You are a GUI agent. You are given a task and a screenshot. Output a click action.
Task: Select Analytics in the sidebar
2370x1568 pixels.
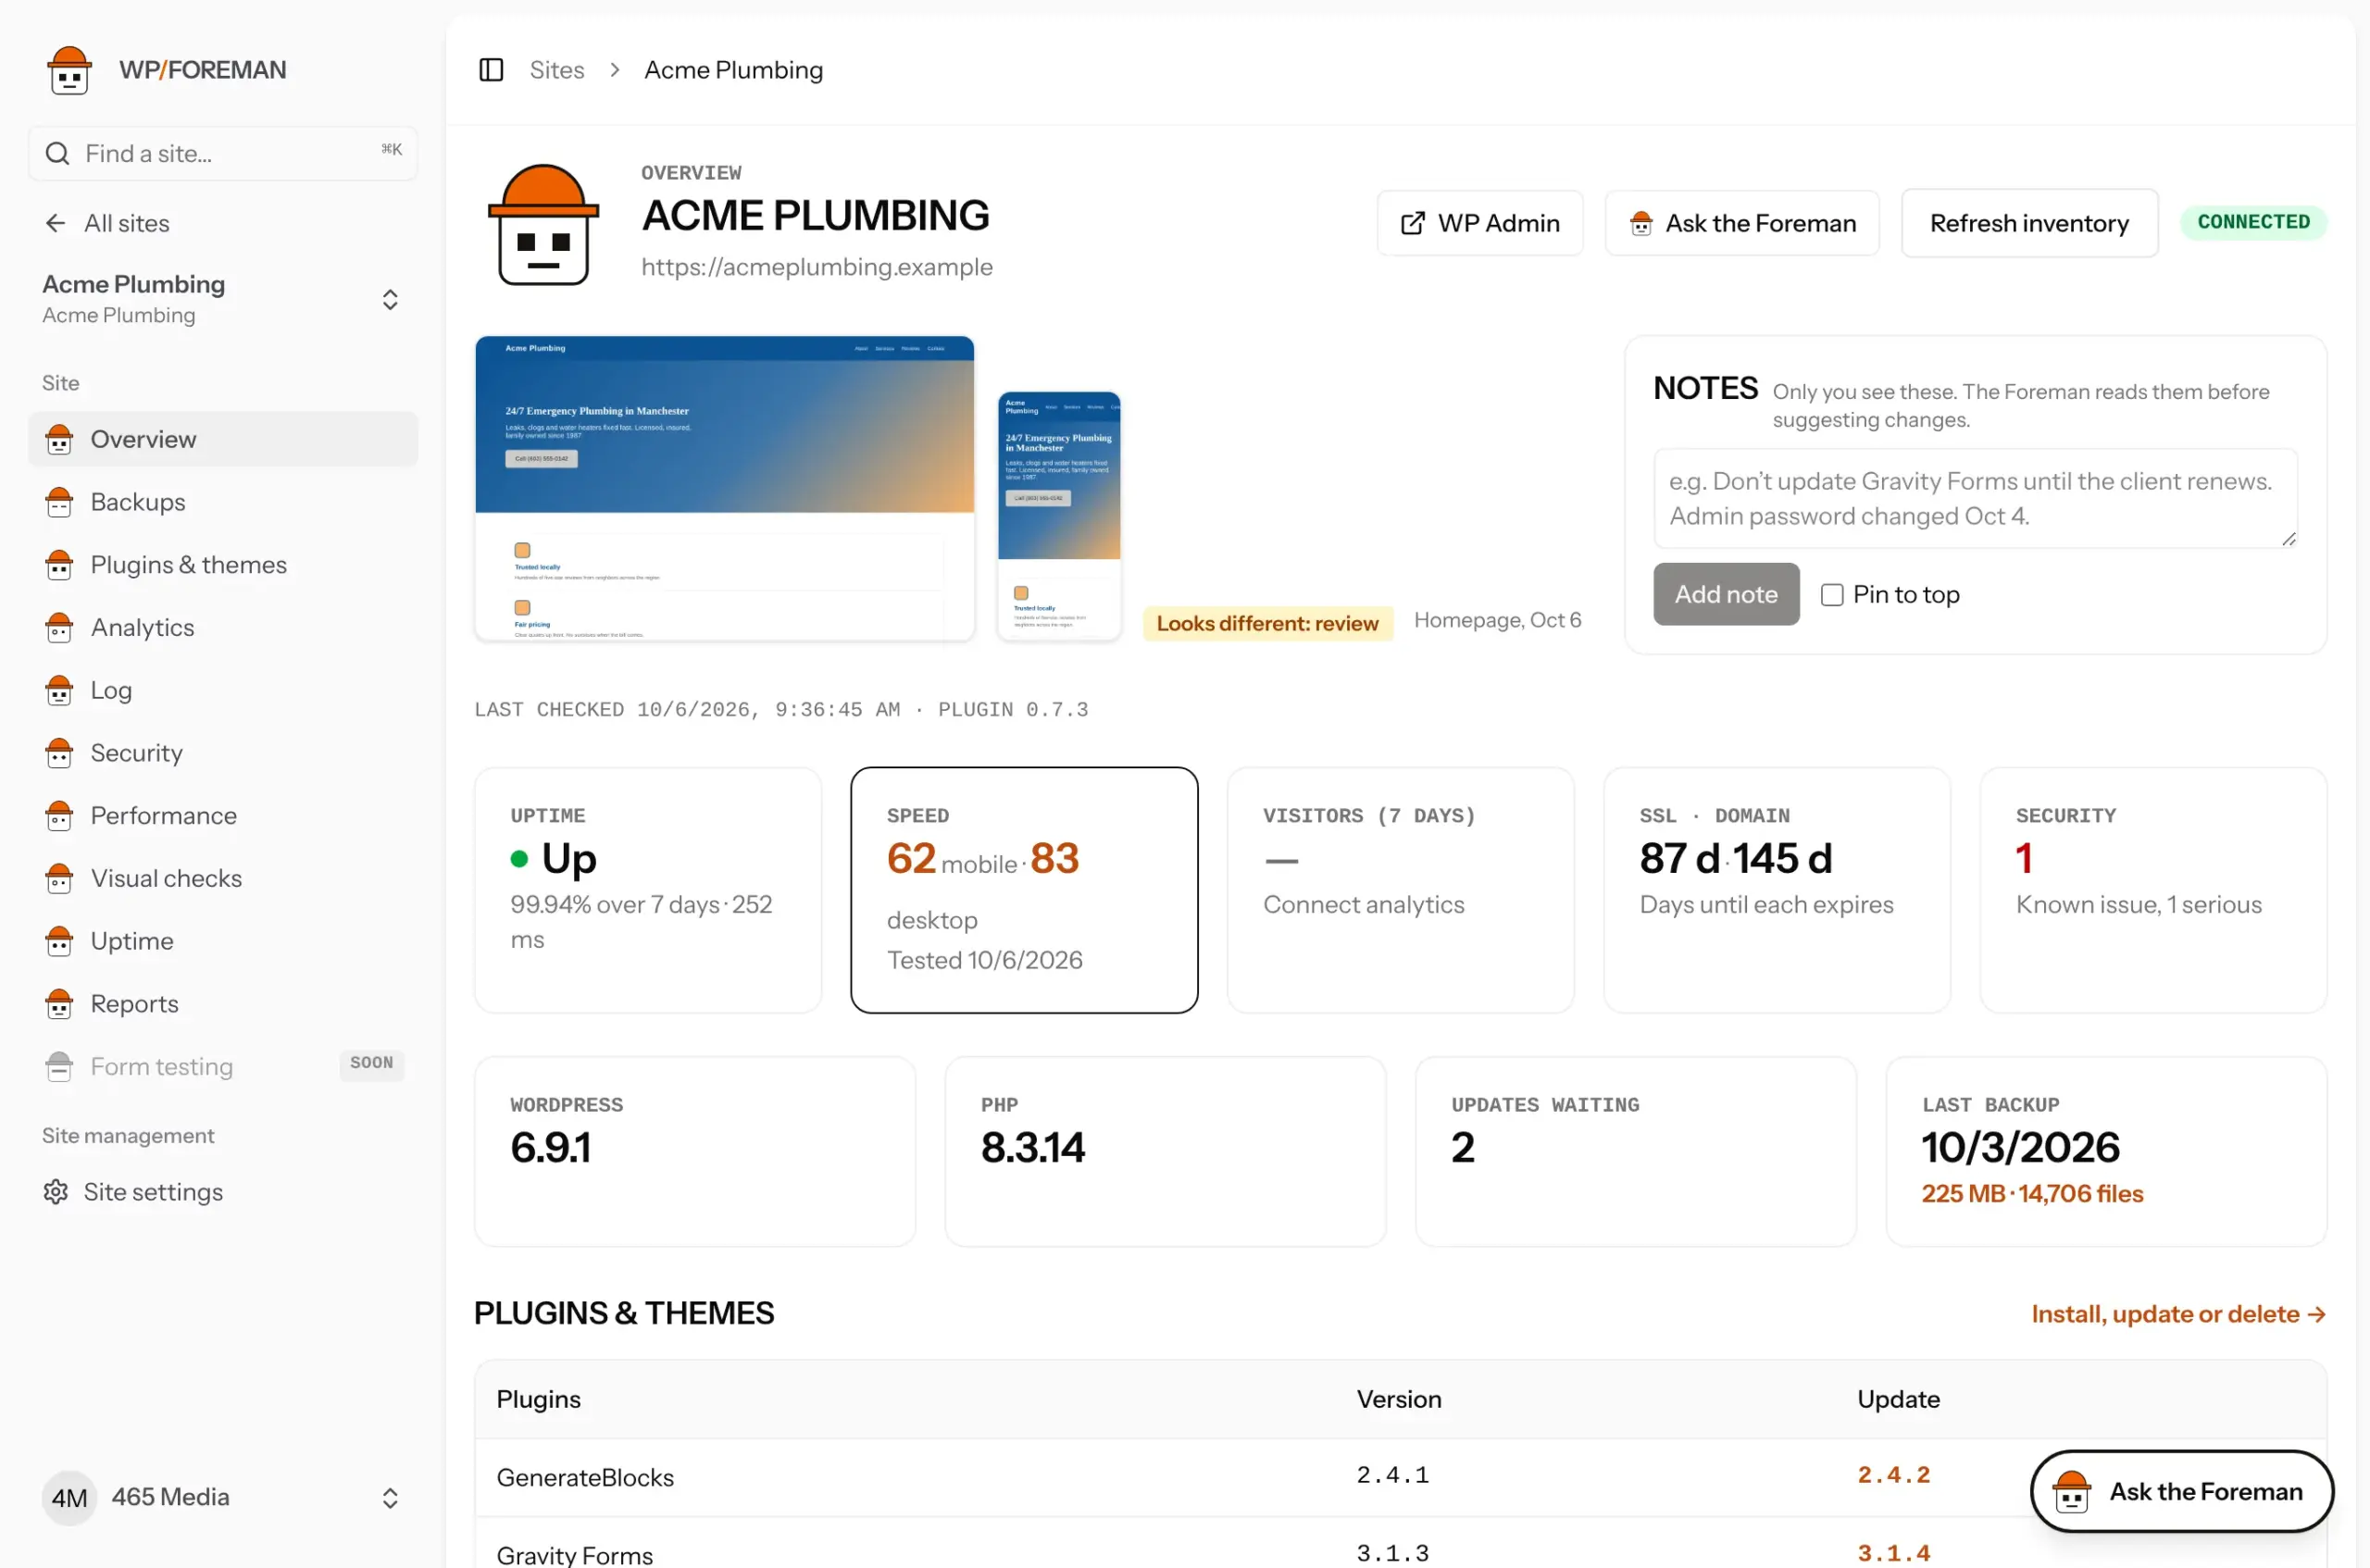[x=223, y=627]
